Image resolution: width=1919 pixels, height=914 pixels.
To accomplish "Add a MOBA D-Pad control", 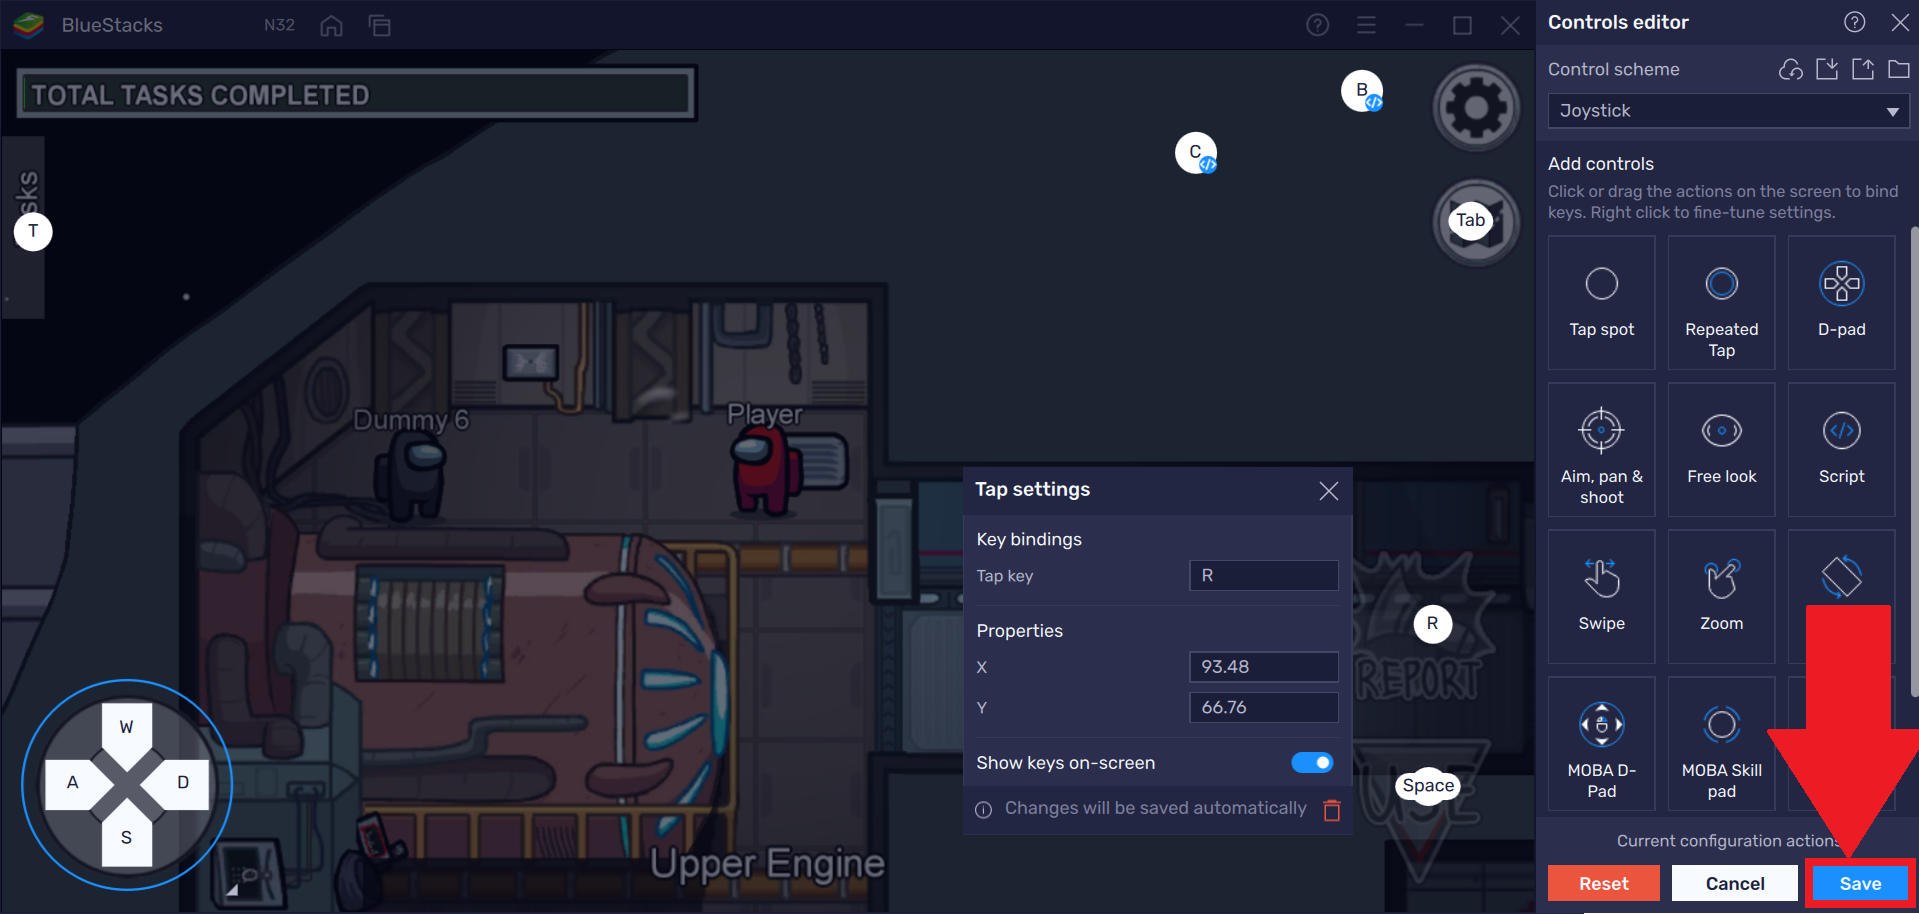I will (x=1601, y=744).
